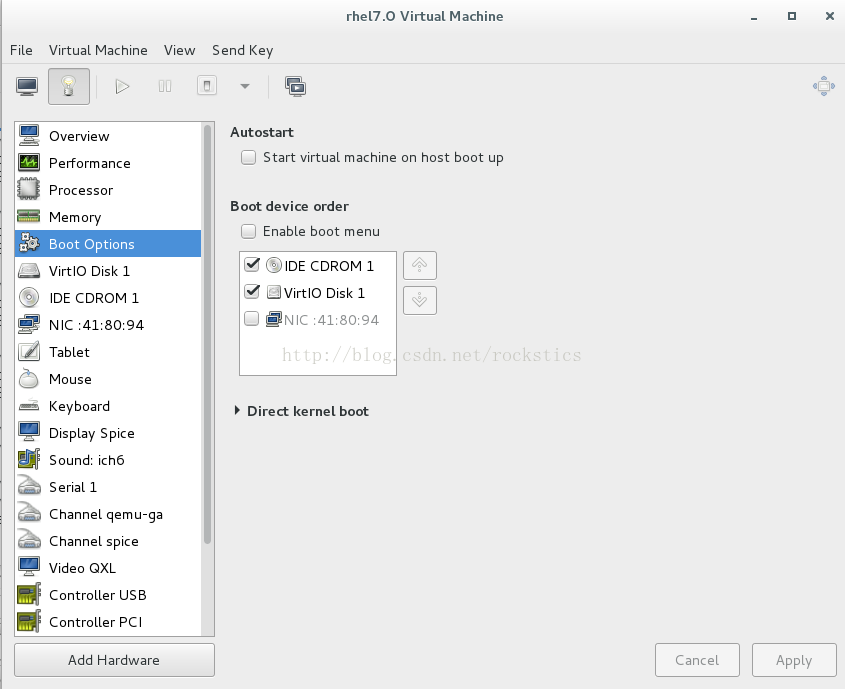Select Processor in hardware list
The image size is (845, 689).
tap(108, 190)
